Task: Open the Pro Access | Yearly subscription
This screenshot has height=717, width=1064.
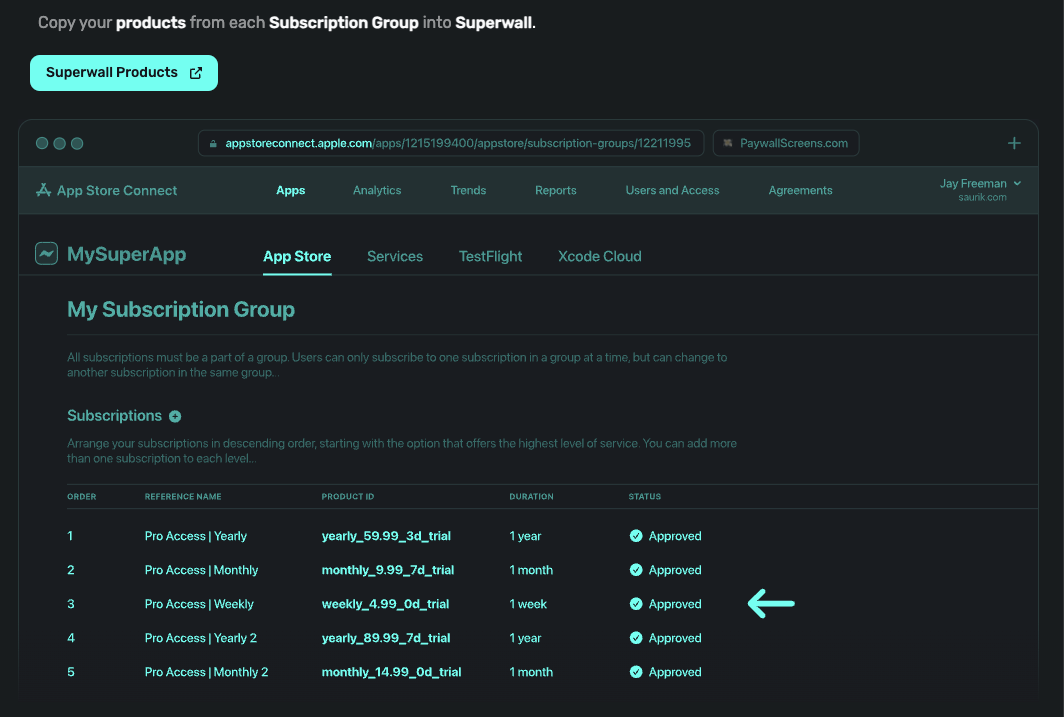Action: pos(195,536)
